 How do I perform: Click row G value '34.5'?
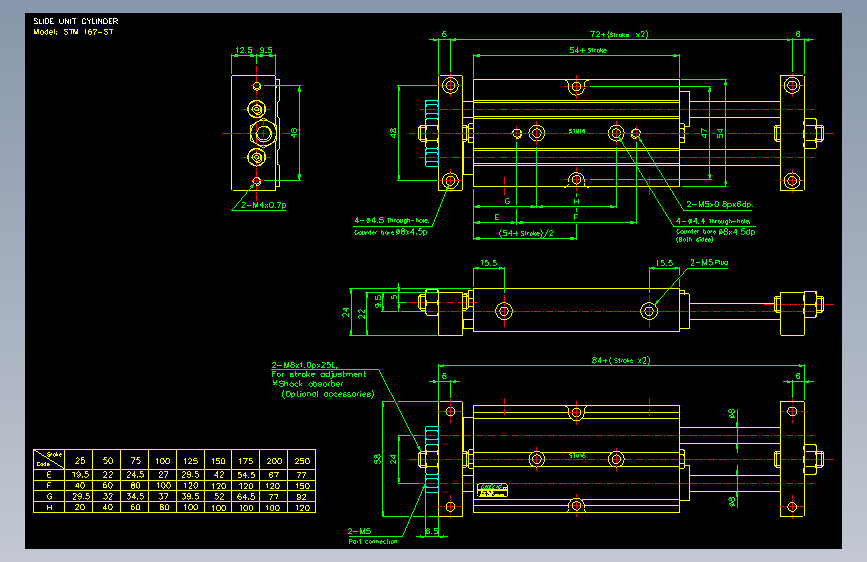click(x=135, y=497)
